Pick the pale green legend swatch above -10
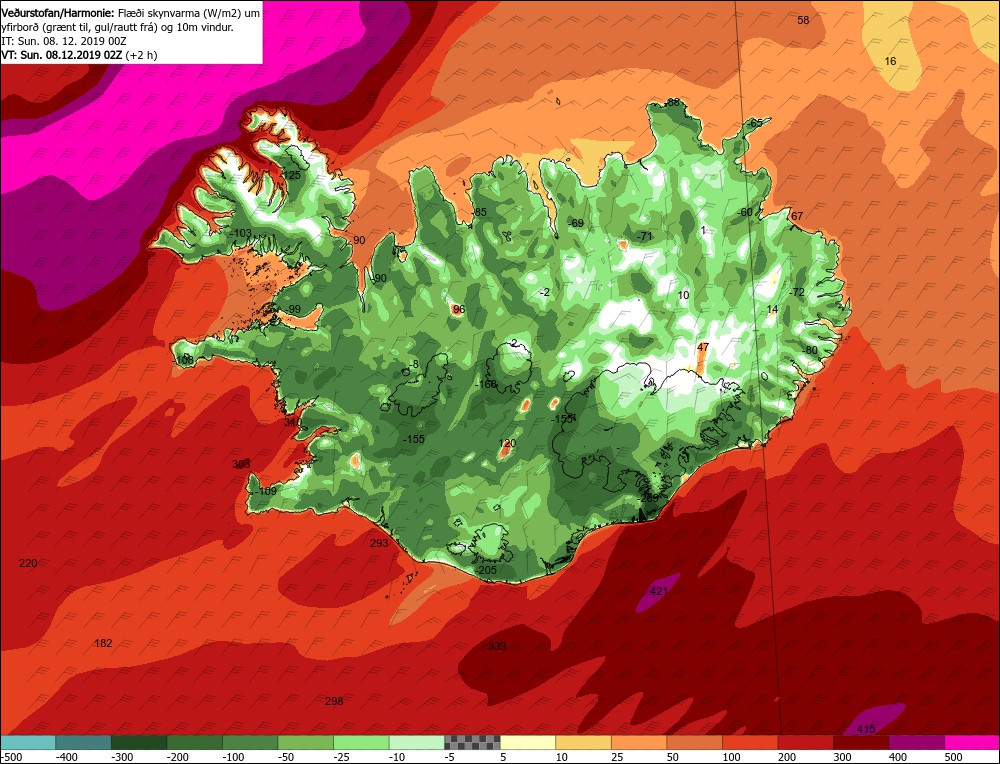Screen dimensions: 1000x764 tap(416, 742)
